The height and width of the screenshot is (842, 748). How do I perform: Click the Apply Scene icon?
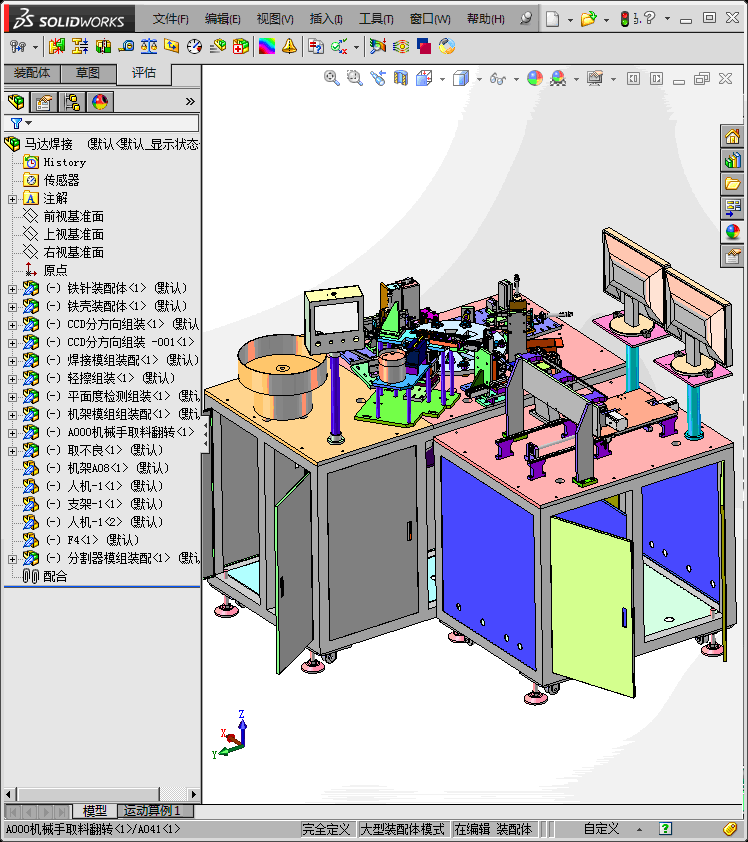tap(558, 78)
